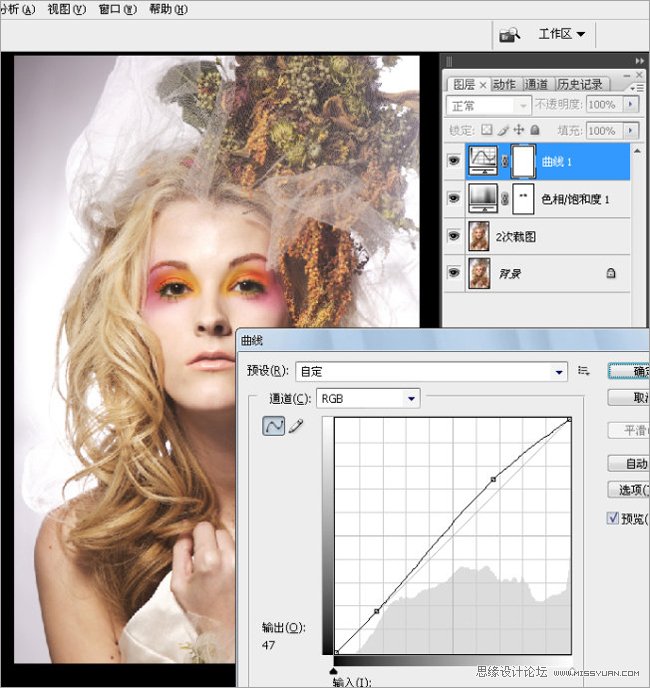Select the pencil draw-curve tool
The height and width of the screenshot is (688, 650).
295,426
